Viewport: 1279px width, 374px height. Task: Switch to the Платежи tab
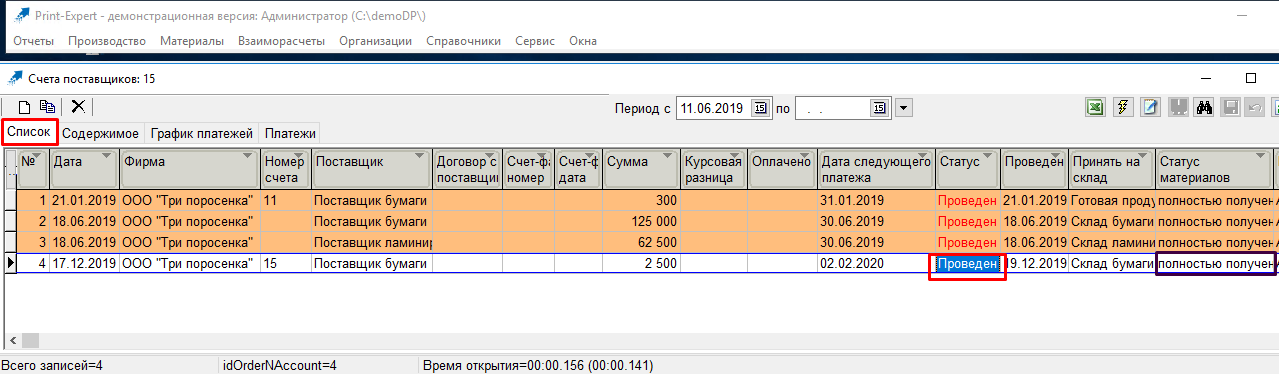click(x=290, y=133)
